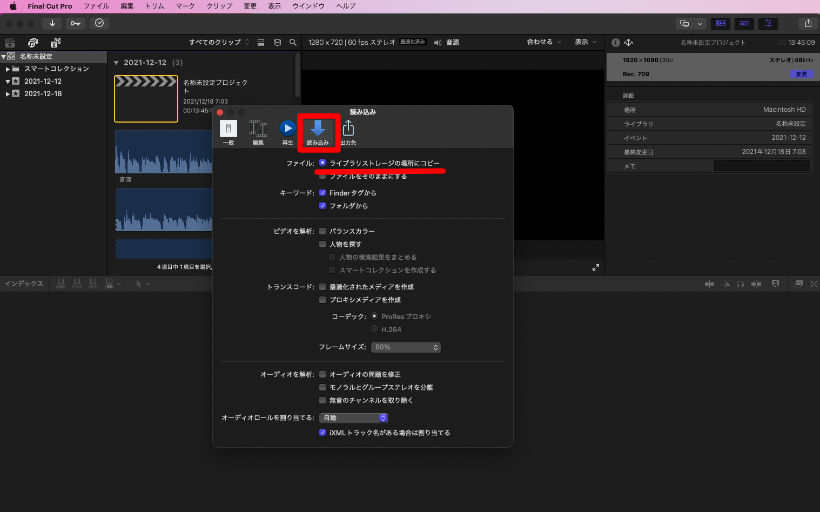820x512 pixels.
Task: Enable balance color video analysis
Action: [x=322, y=231]
